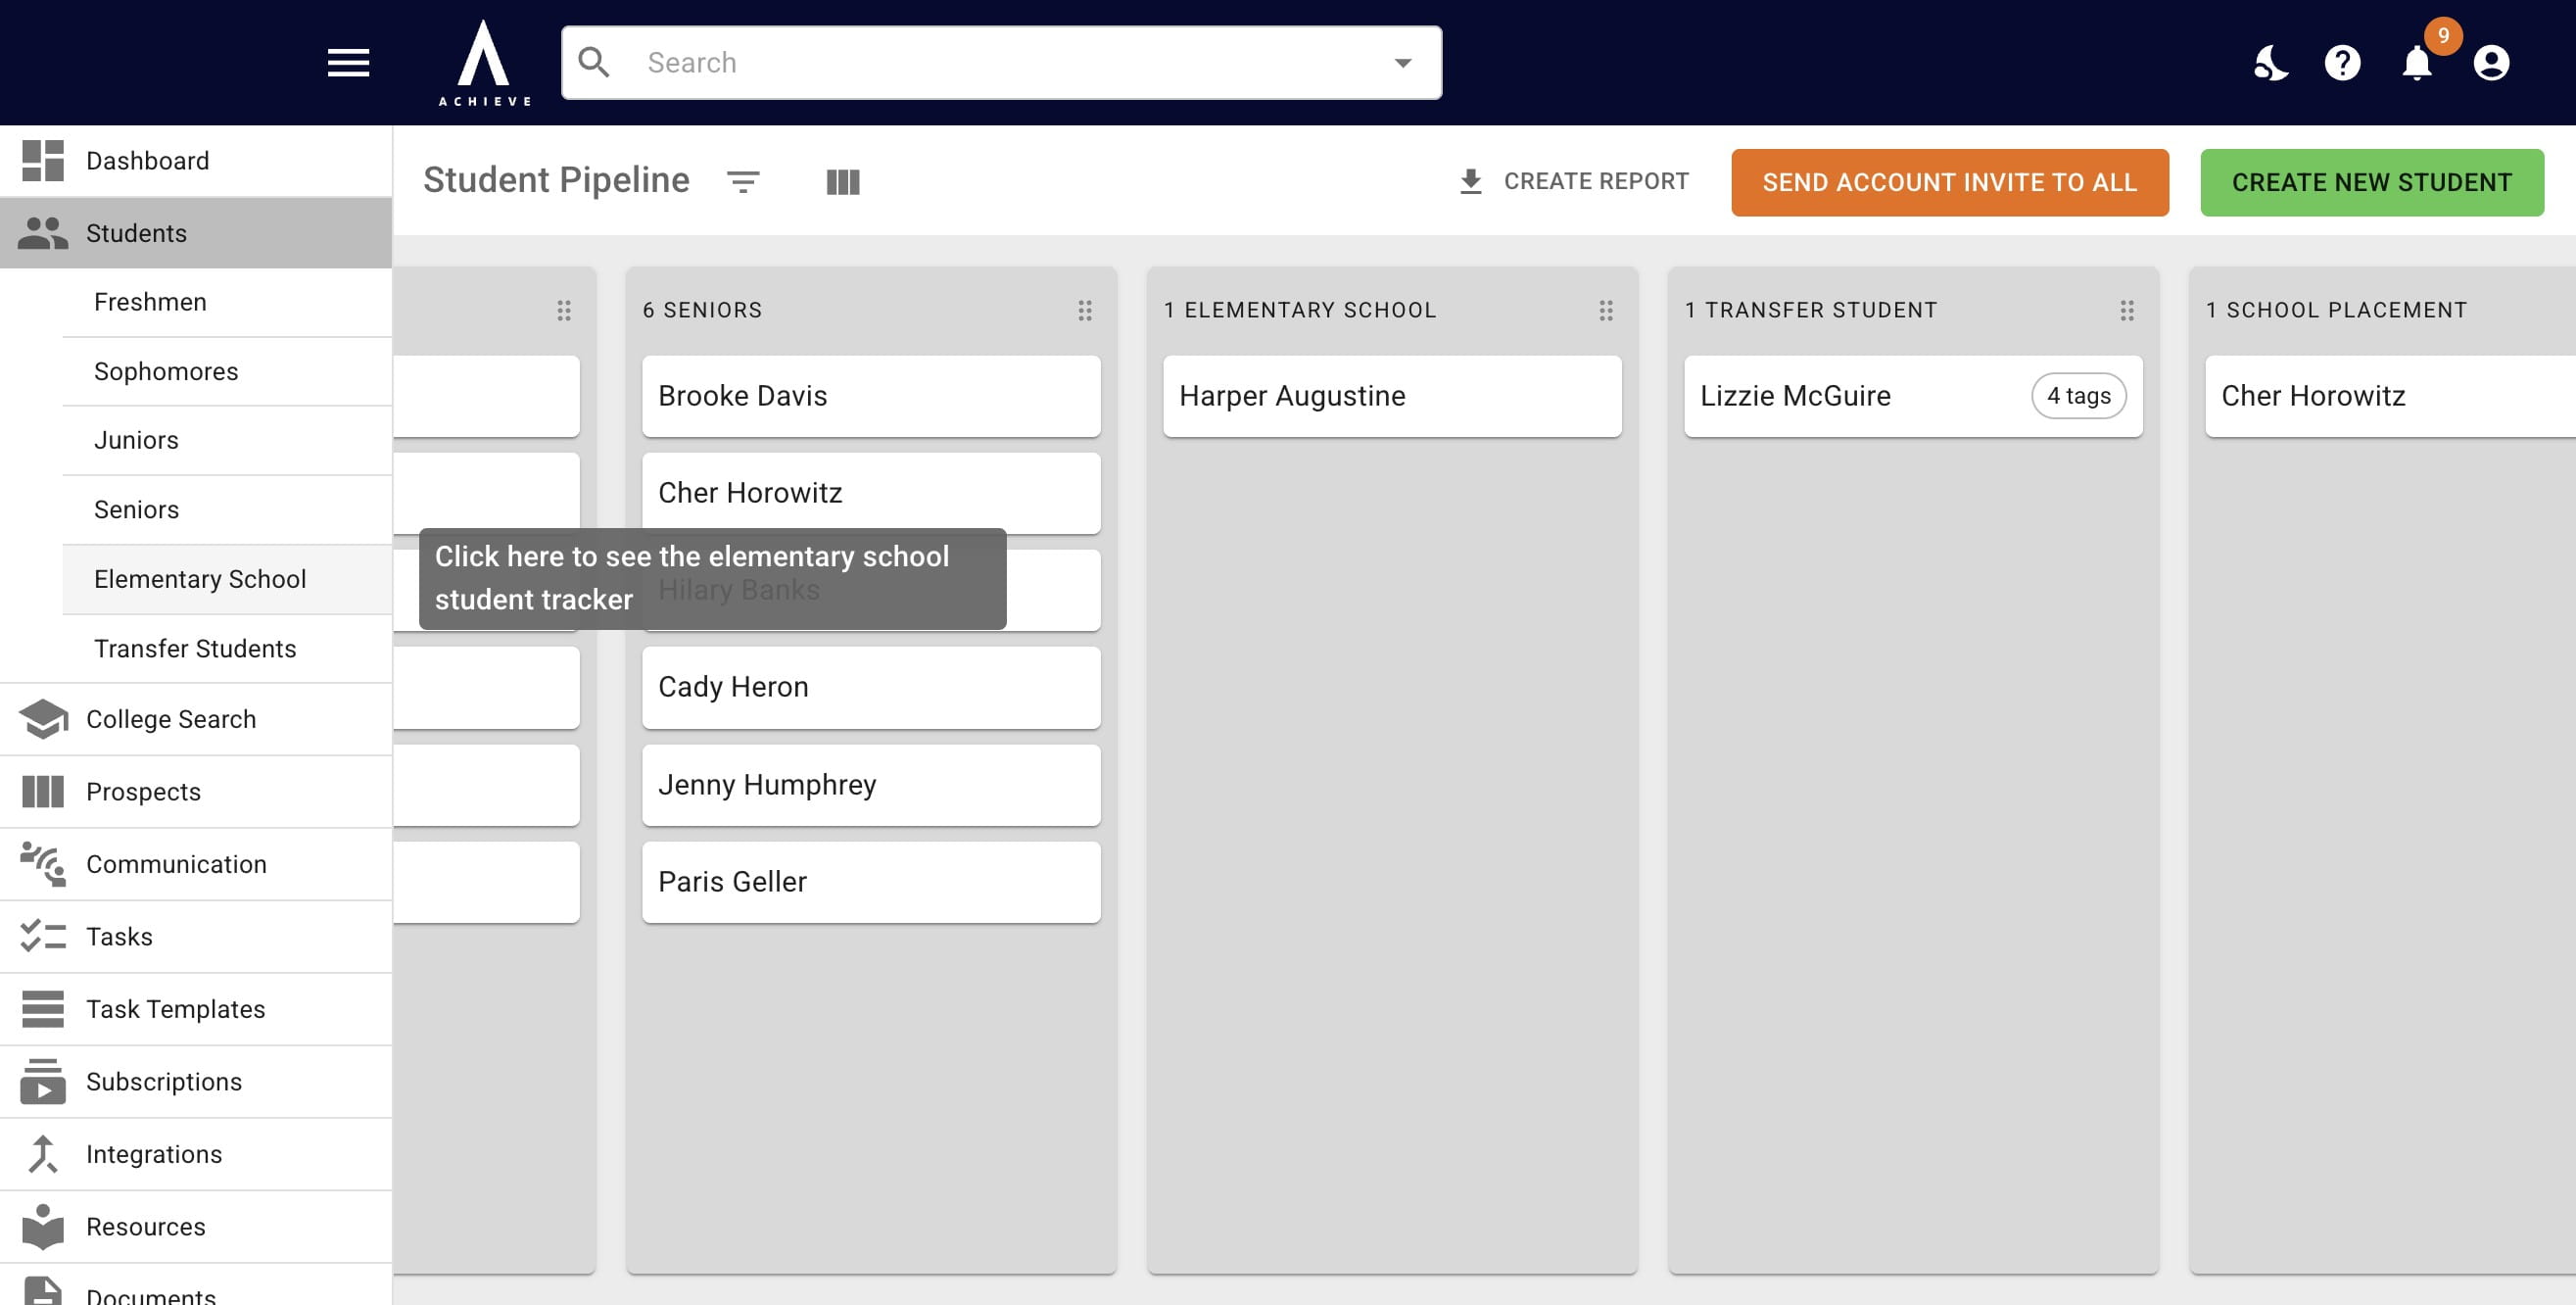Focus the Search input field
The image size is (2576, 1305).
(x=1001, y=63)
